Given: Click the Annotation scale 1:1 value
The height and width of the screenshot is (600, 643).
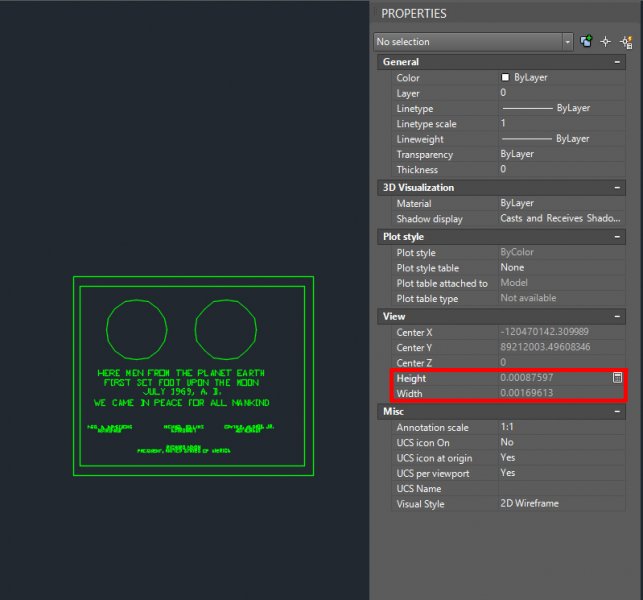Looking at the screenshot, I should pos(562,427).
